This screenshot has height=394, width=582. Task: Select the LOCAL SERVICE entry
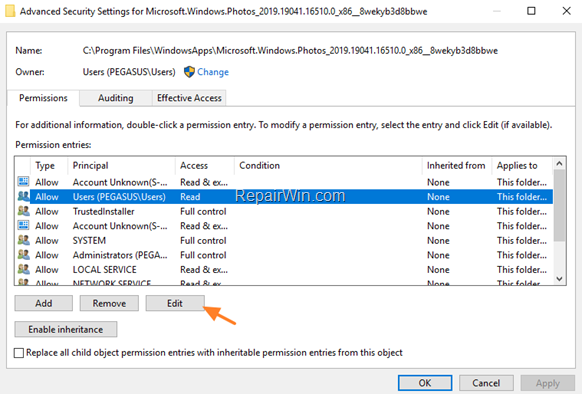click(105, 270)
